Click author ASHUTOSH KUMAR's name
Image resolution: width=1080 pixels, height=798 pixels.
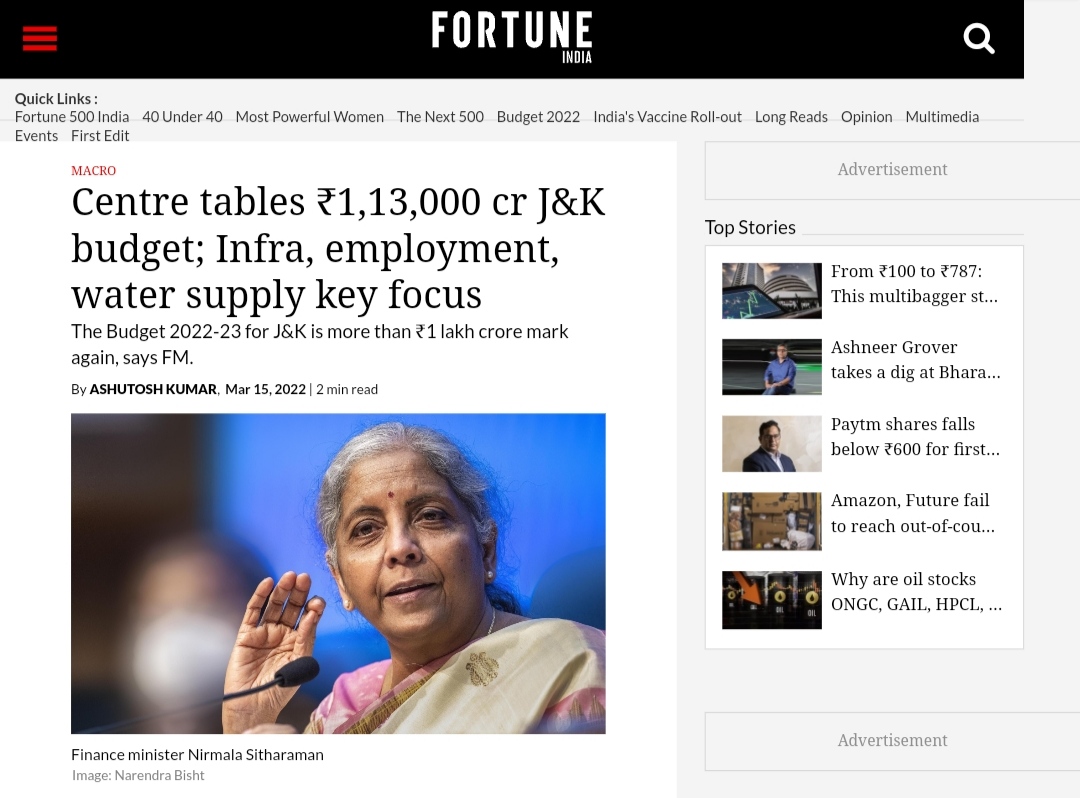pyautogui.click(x=152, y=388)
